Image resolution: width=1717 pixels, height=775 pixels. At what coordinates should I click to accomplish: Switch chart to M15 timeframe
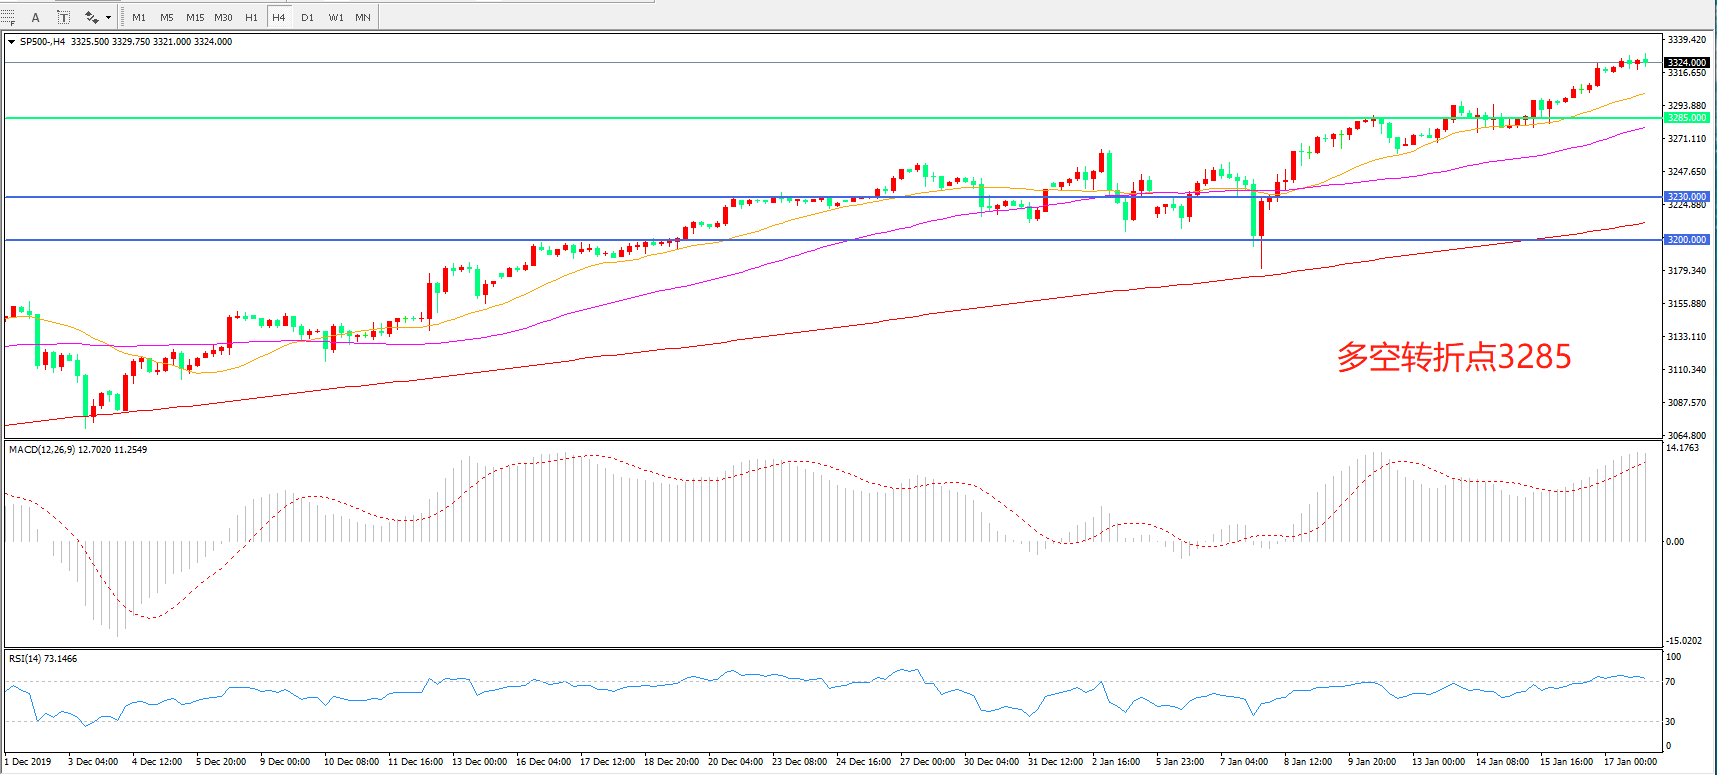(195, 17)
